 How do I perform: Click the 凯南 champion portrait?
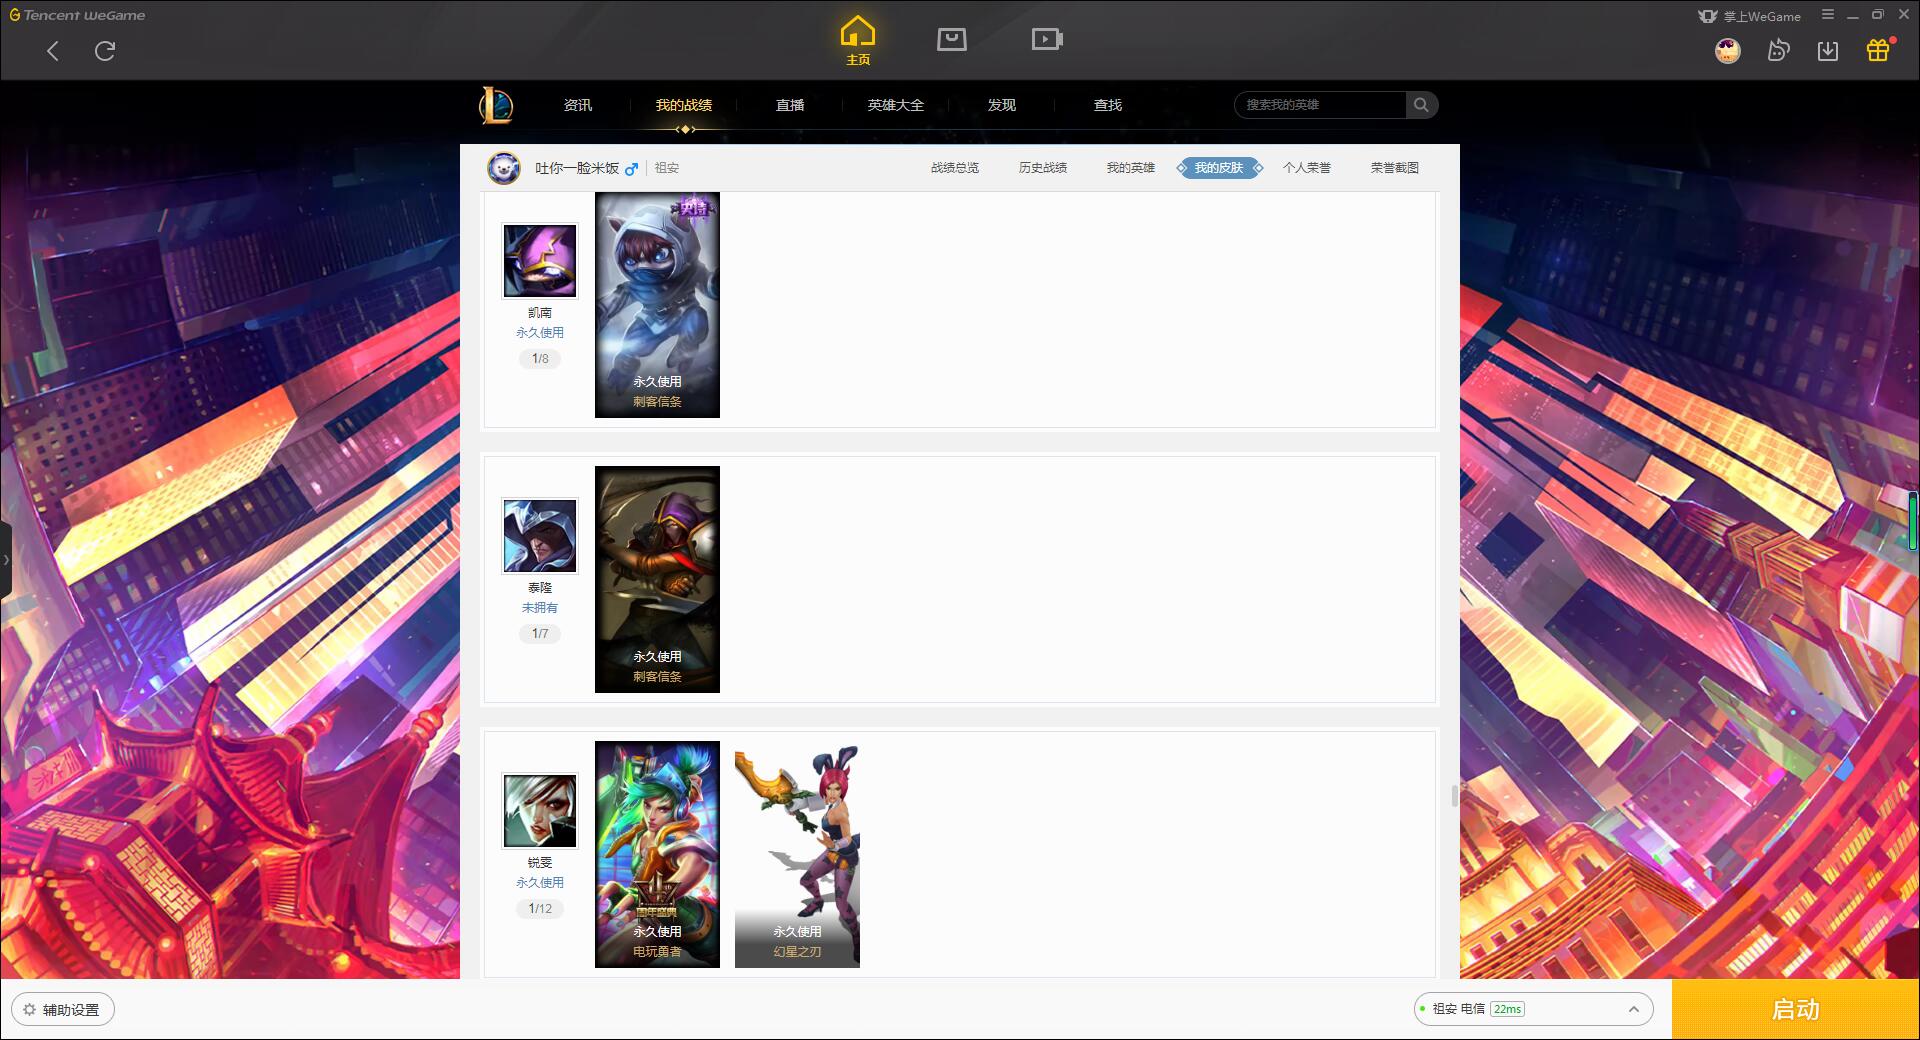tap(540, 261)
